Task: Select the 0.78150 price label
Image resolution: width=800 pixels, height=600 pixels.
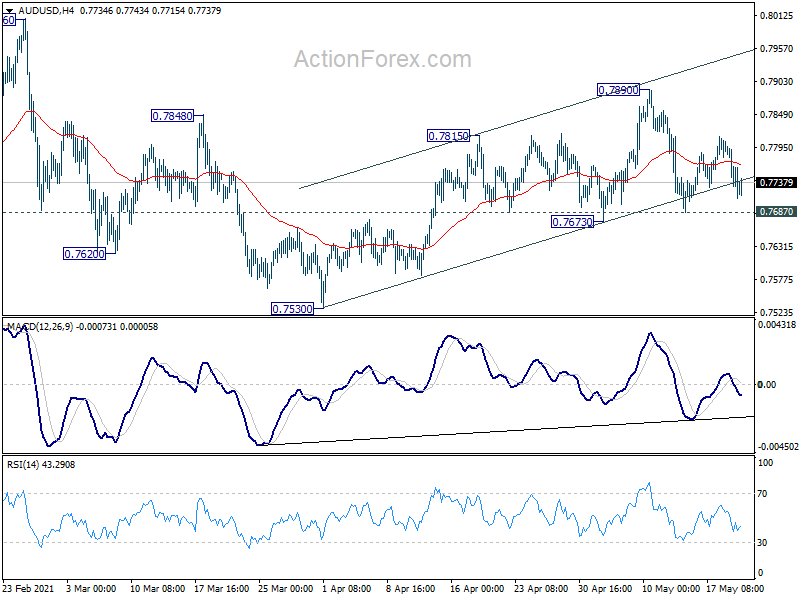Action: (x=448, y=136)
